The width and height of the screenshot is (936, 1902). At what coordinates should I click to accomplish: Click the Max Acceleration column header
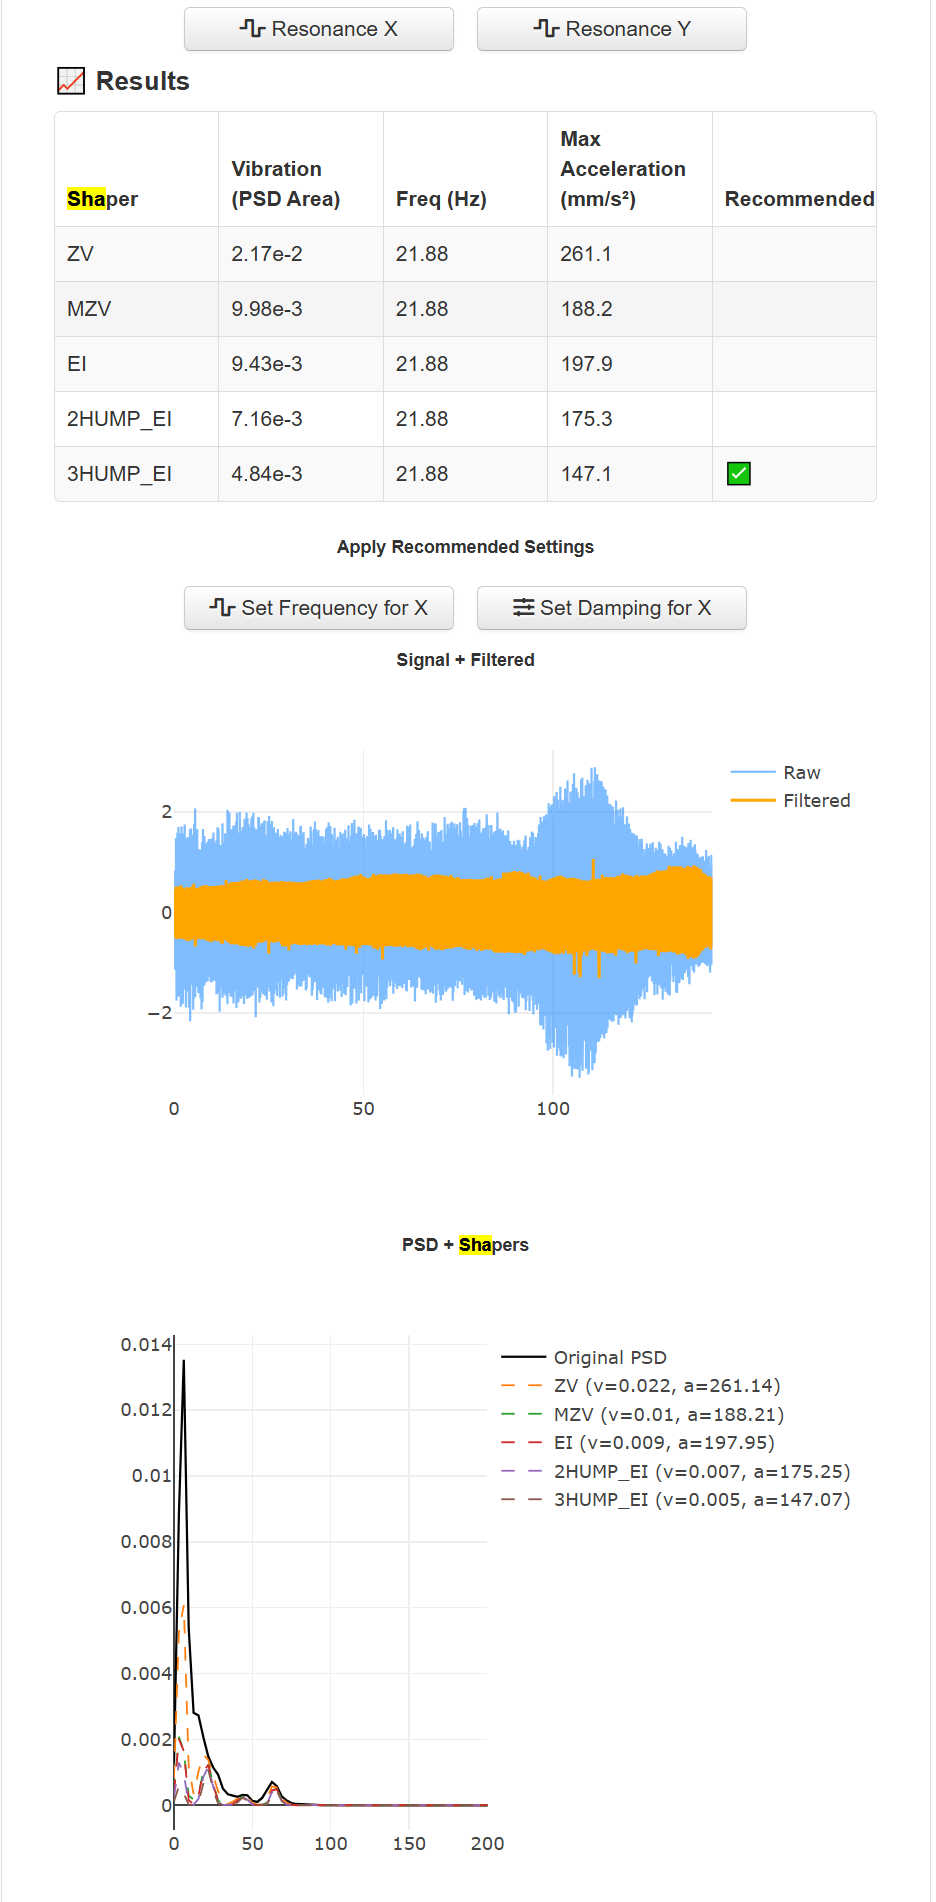[622, 169]
